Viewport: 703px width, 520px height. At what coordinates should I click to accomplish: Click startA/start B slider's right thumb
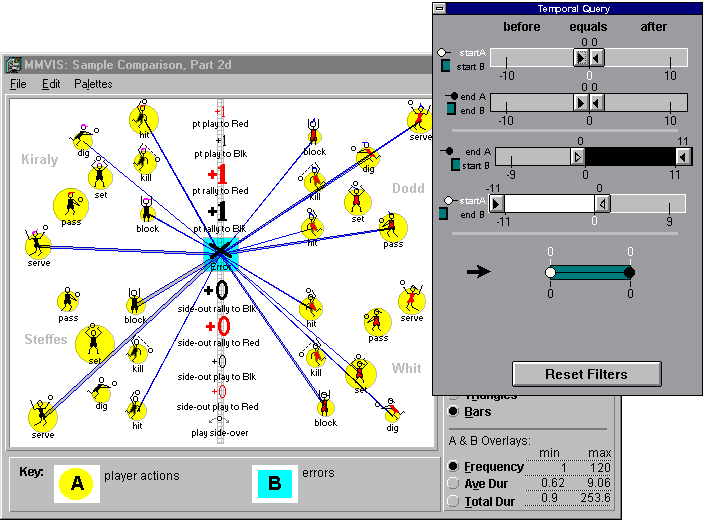tap(596, 57)
